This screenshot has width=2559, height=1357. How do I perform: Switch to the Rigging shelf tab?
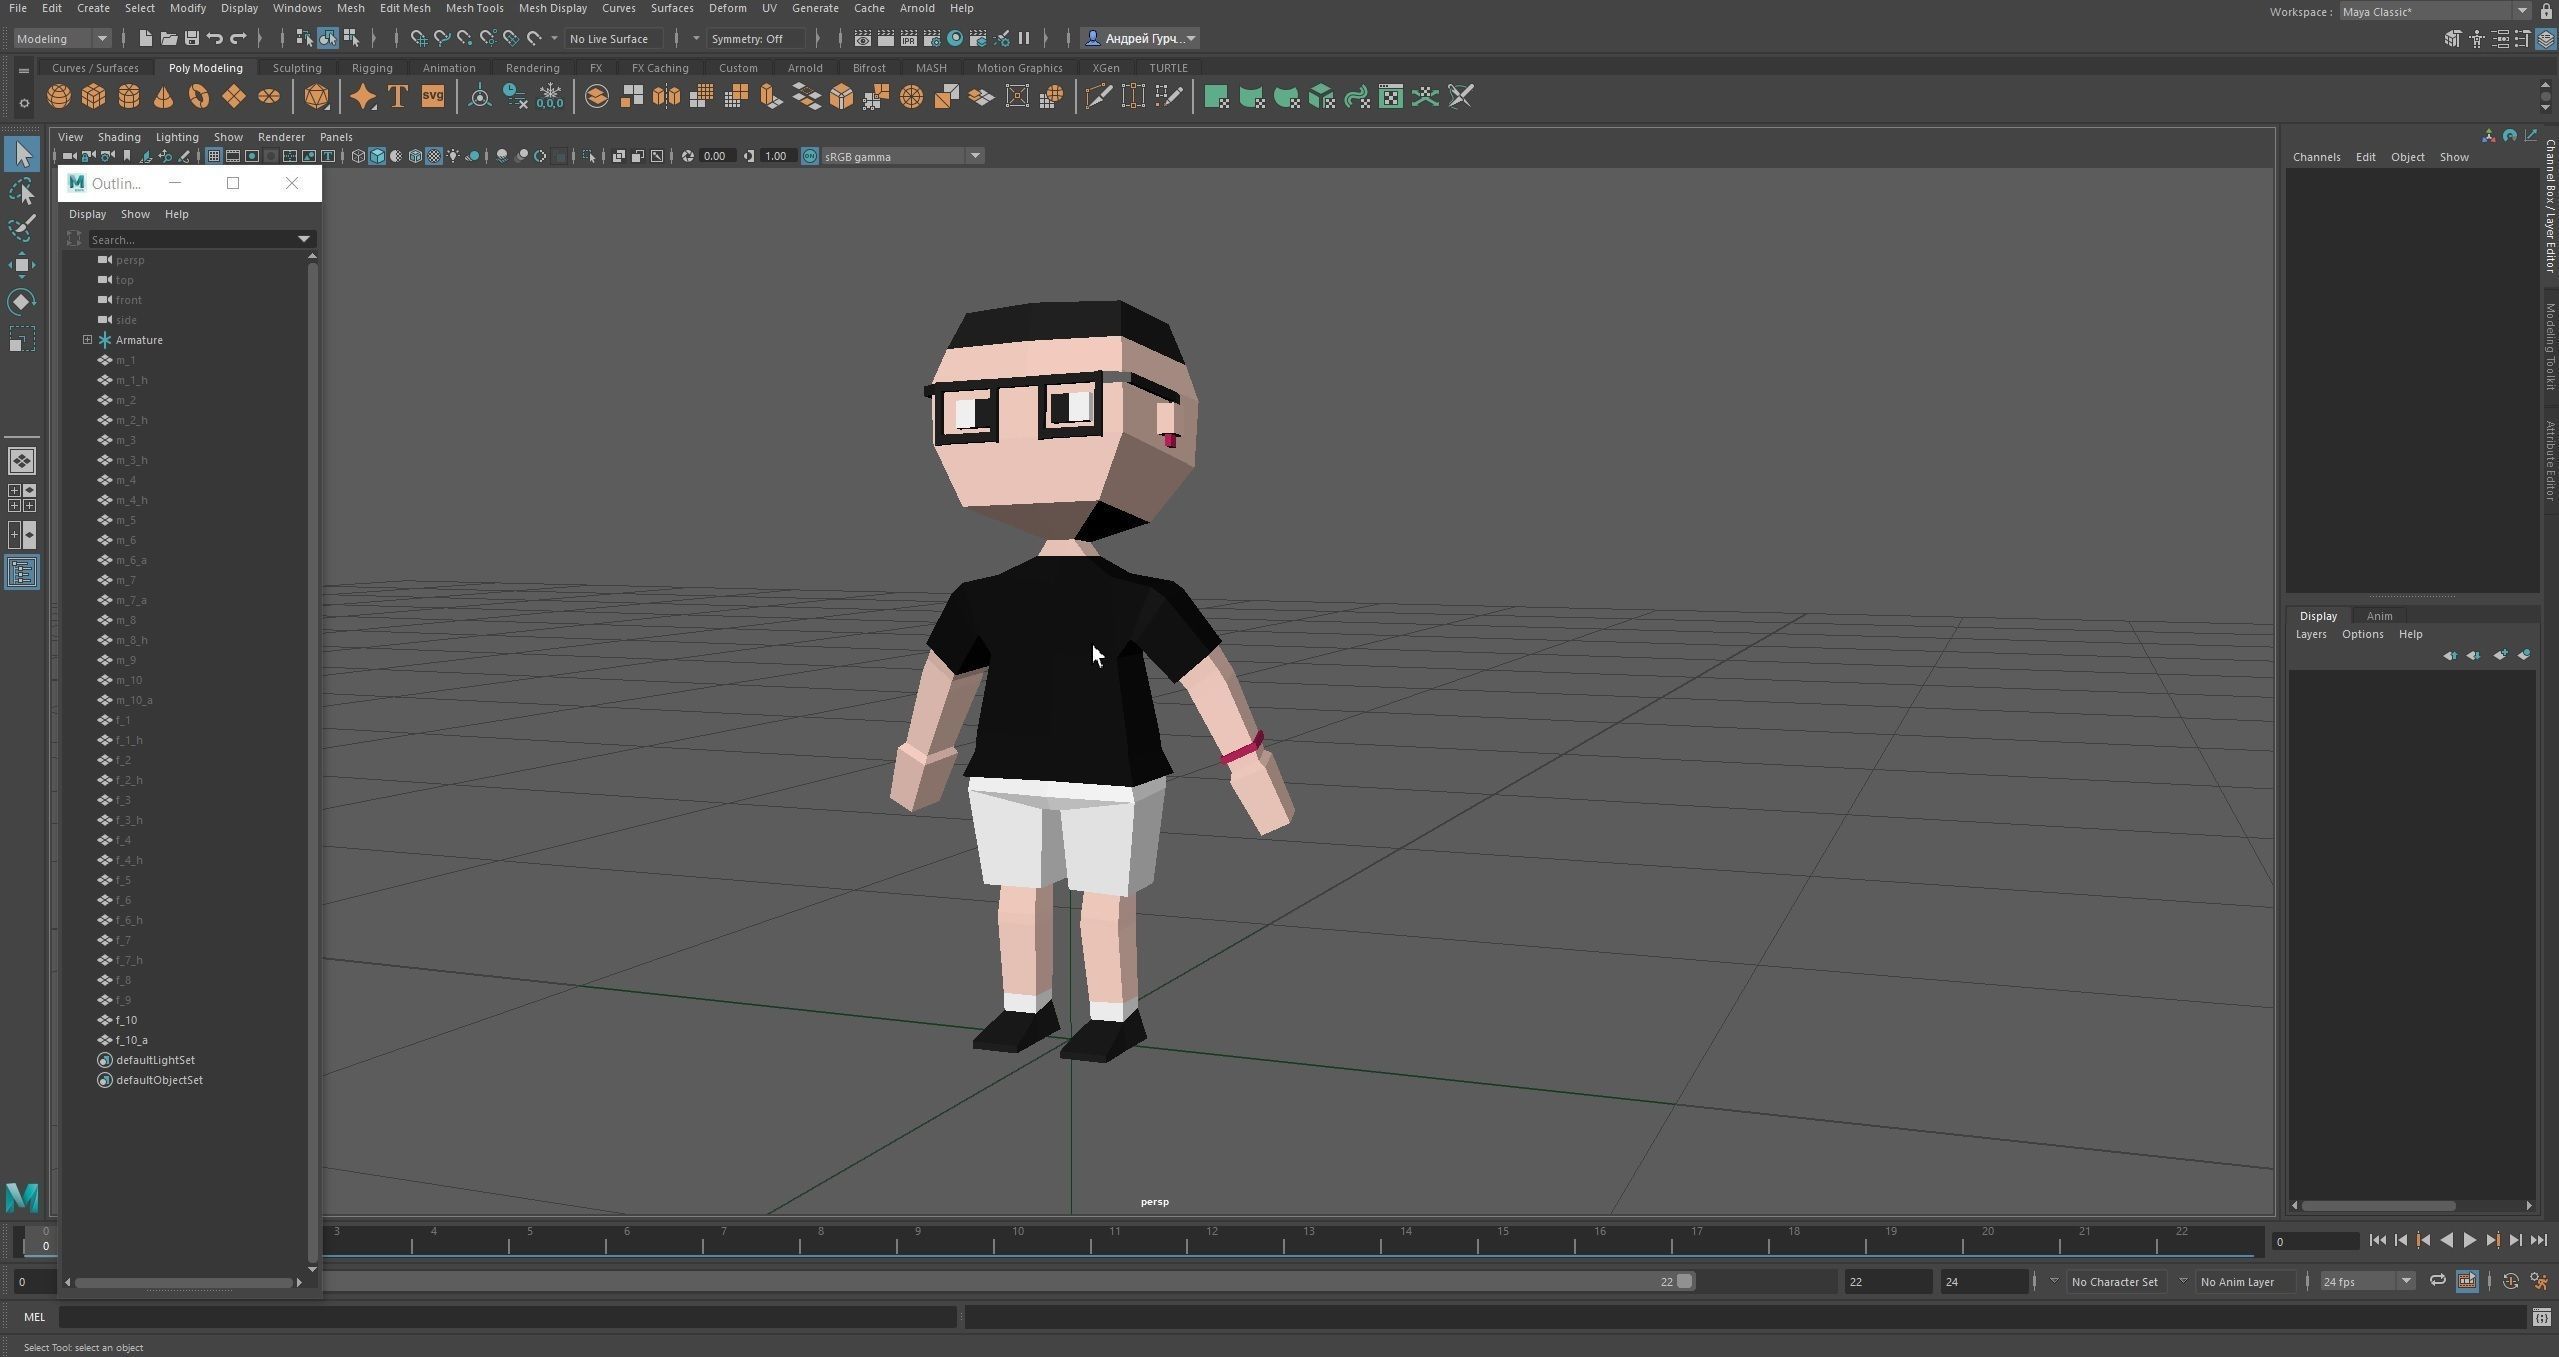pyautogui.click(x=372, y=68)
